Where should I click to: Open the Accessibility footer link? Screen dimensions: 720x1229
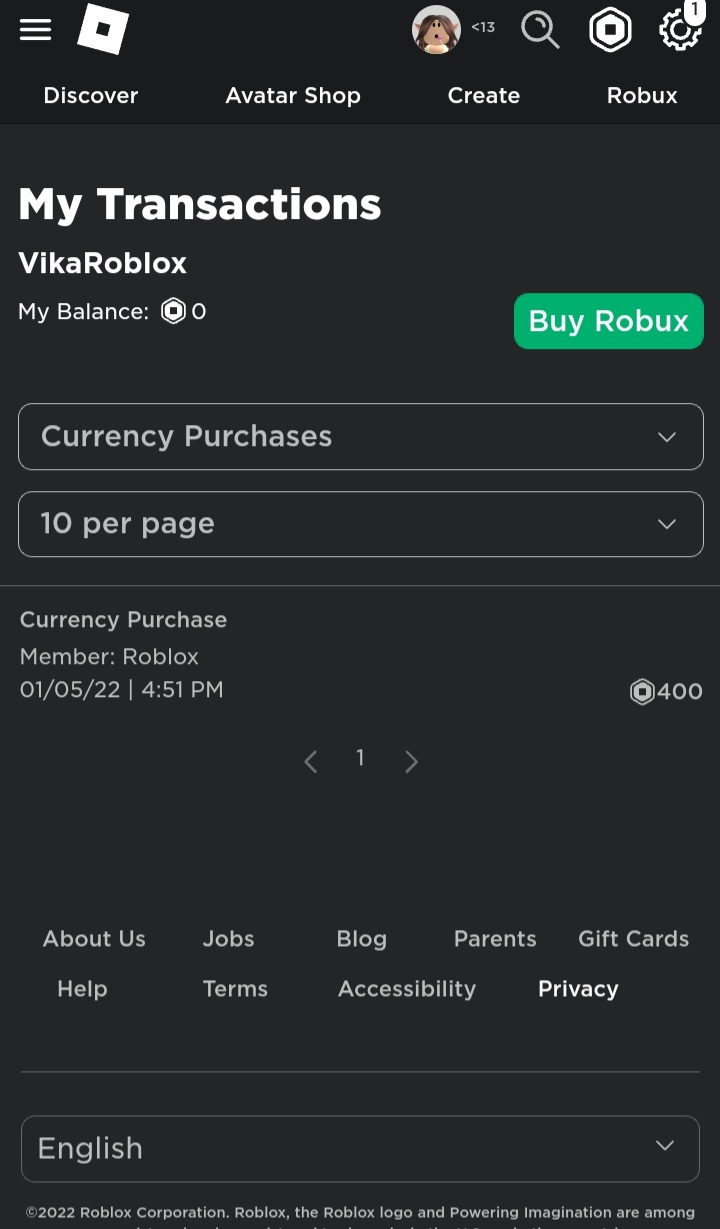pos(407,989)
